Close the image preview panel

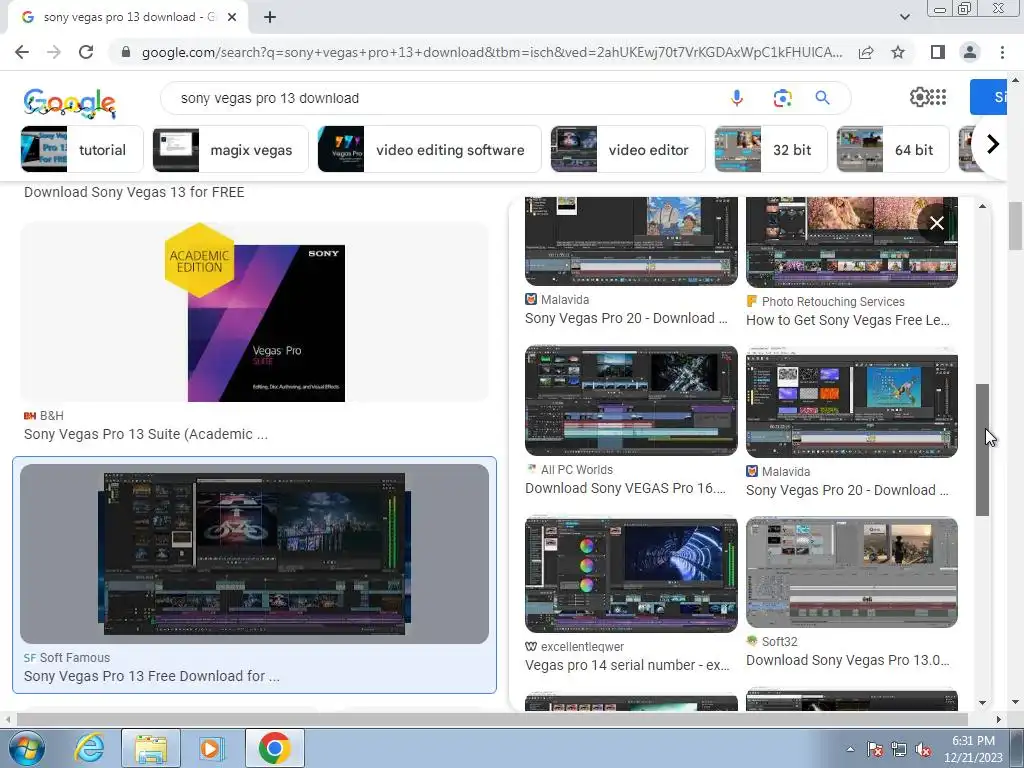(936, 223)
